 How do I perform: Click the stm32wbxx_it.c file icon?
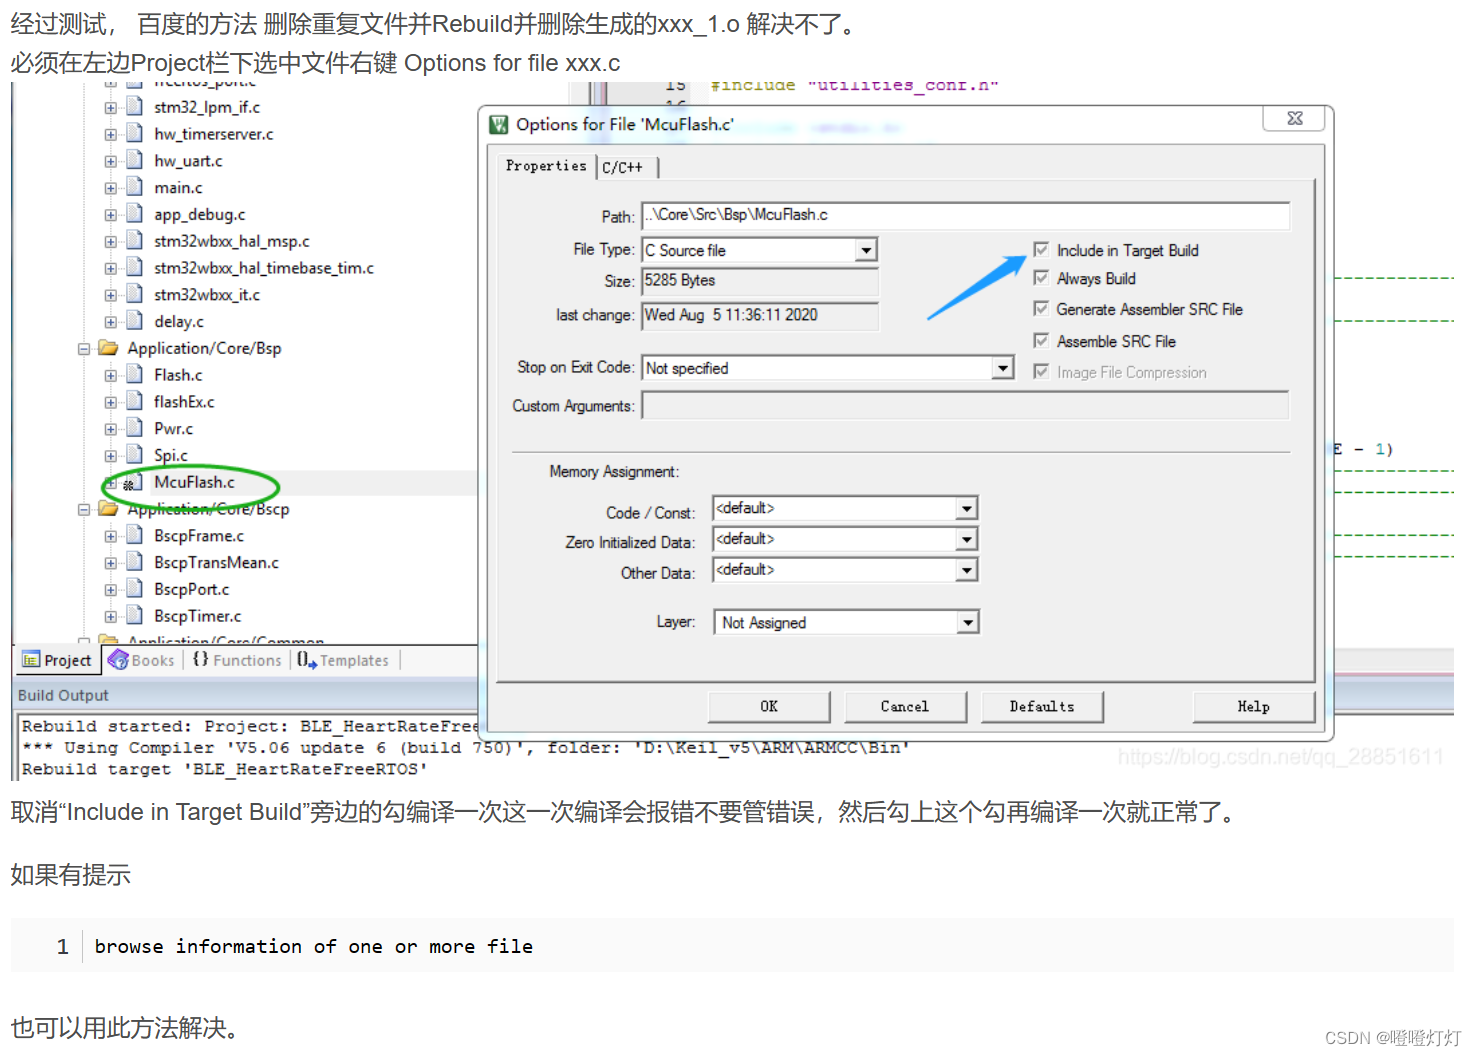135,294
